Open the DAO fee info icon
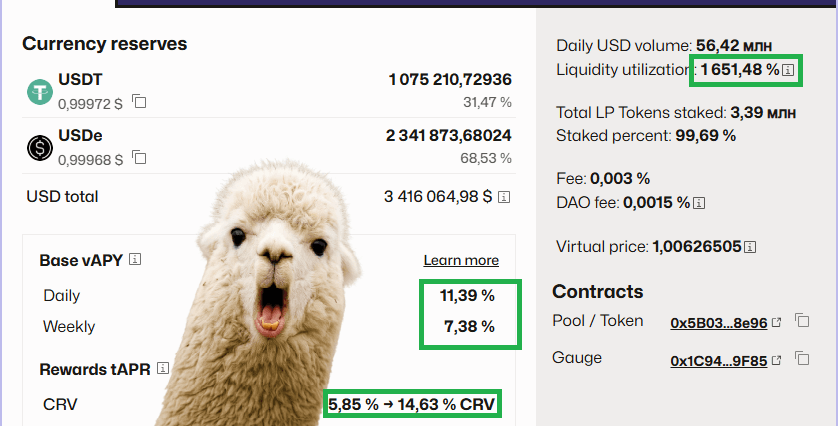Image resolution: width=838 pixels, height=426 pixels. 699,203
